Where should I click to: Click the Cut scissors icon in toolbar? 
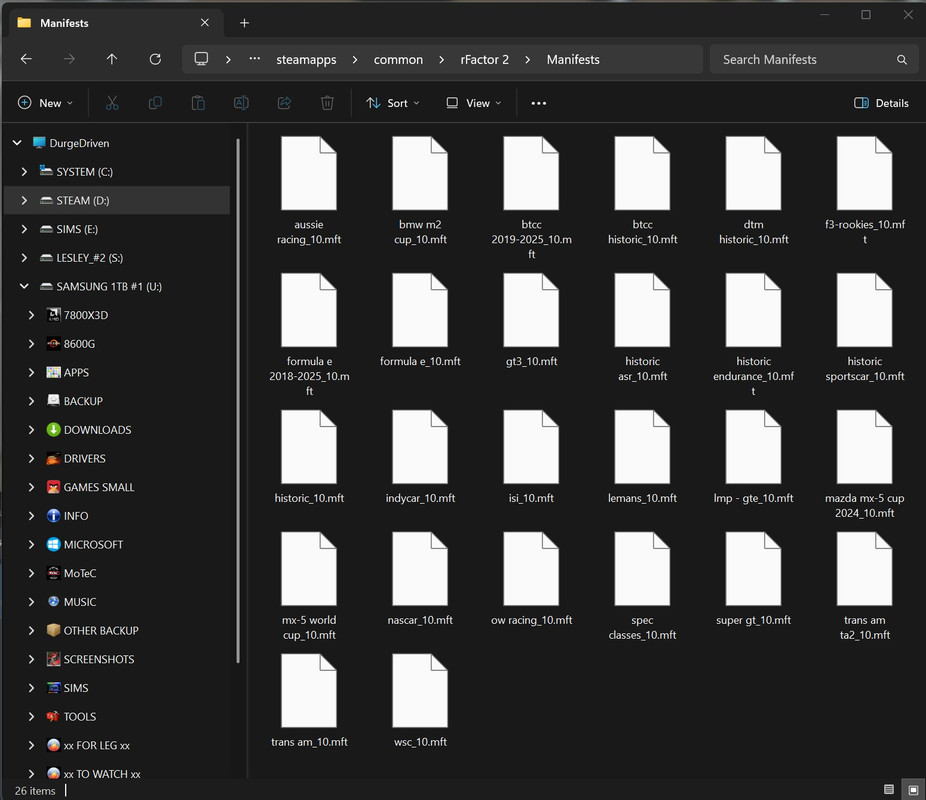pos(112,103)
